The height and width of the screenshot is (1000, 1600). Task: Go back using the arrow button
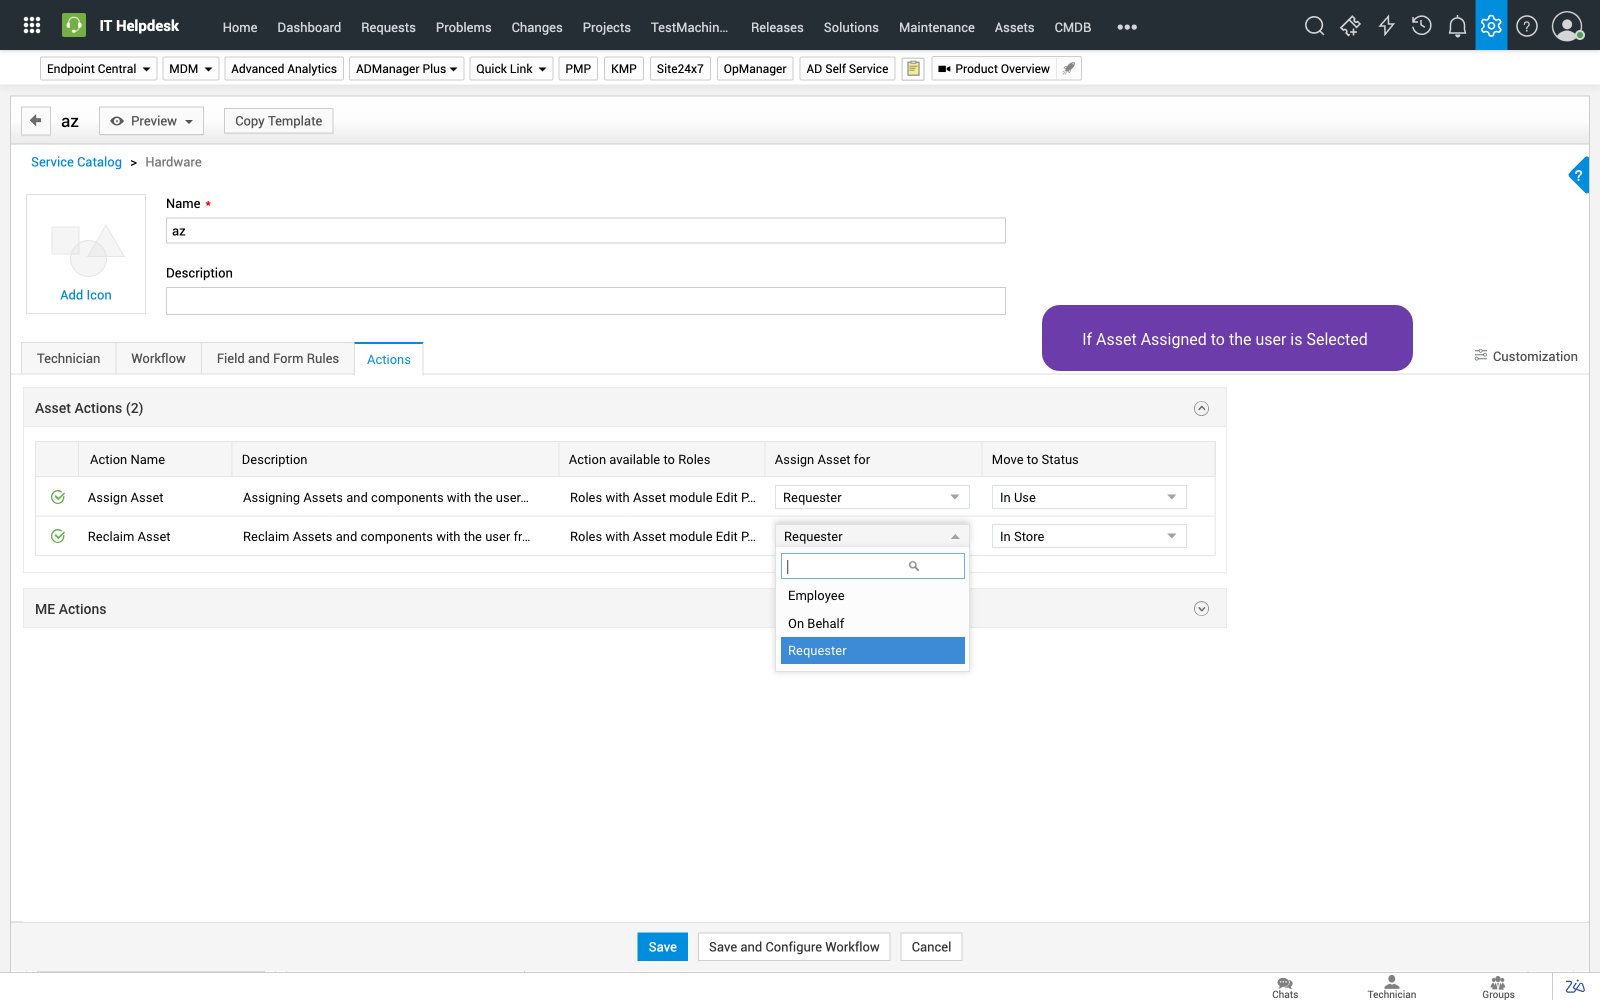pyautogui.click(x=36, y=120)
